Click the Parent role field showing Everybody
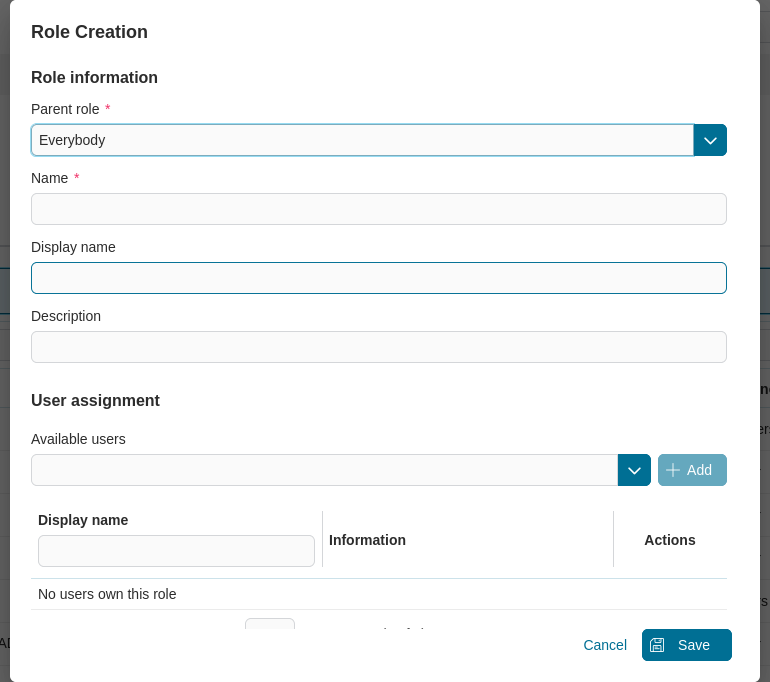 click(x=362, y=140)
